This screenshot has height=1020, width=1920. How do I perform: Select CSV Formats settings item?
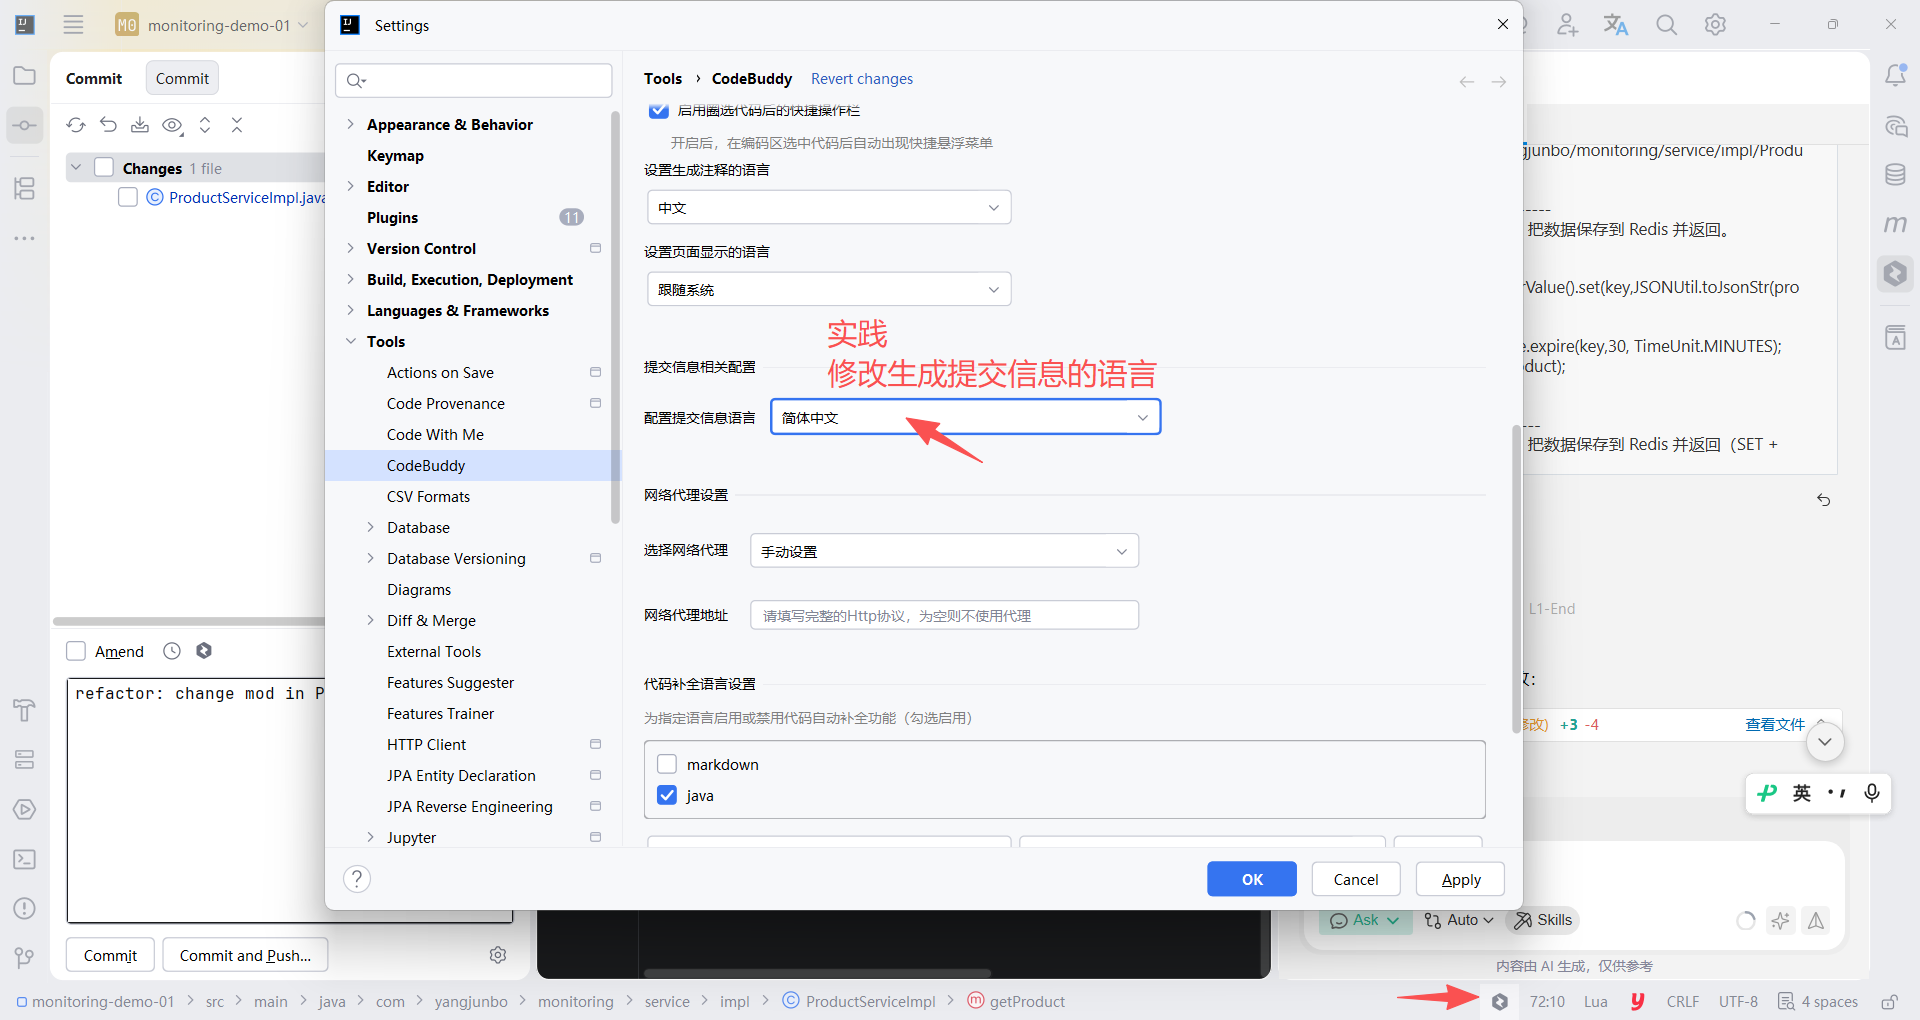tap(428, 496)
